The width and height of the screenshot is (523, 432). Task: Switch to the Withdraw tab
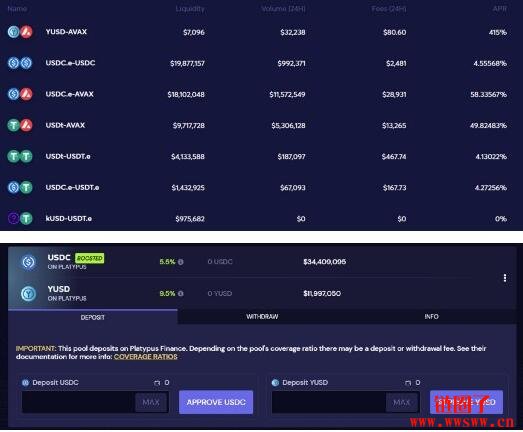[x=262, y=317]
